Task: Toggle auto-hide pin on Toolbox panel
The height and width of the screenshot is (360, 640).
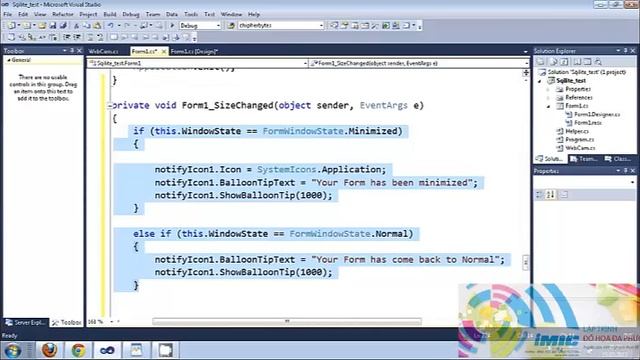Action: [x=72, y=51]
